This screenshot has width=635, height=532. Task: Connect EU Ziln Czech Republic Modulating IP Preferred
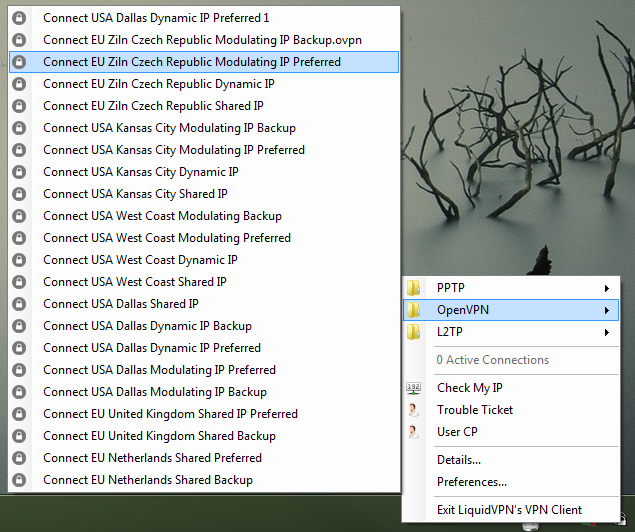click(x=204, y=62)
